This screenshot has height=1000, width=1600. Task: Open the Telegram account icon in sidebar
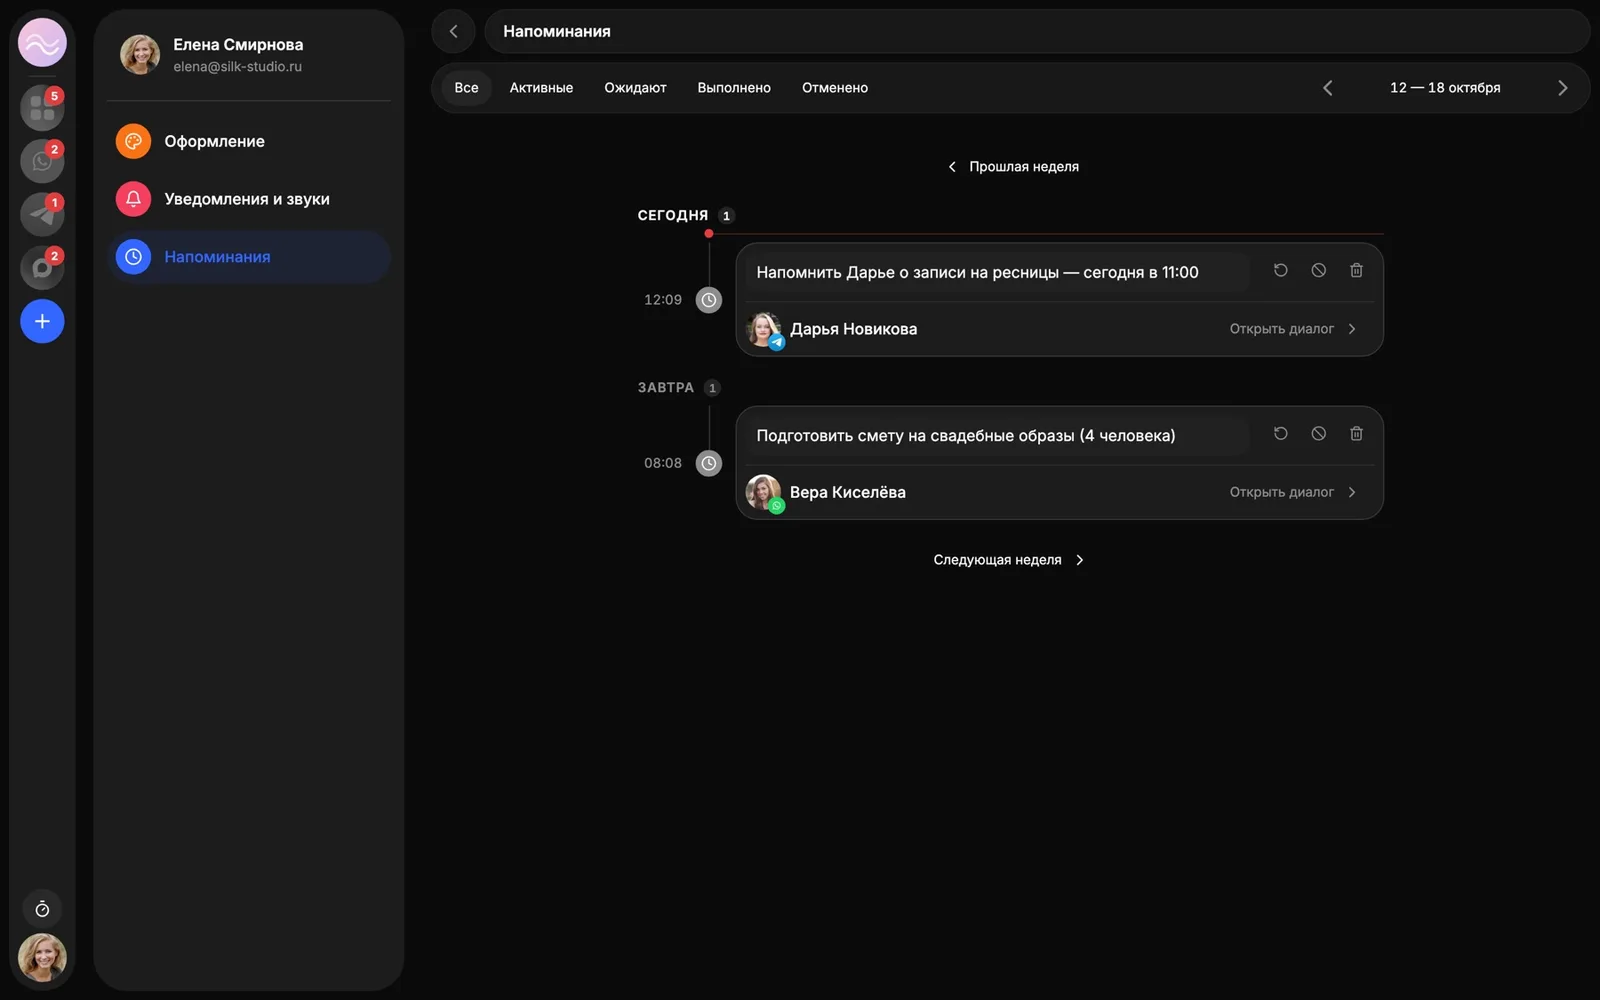point(42,214)
